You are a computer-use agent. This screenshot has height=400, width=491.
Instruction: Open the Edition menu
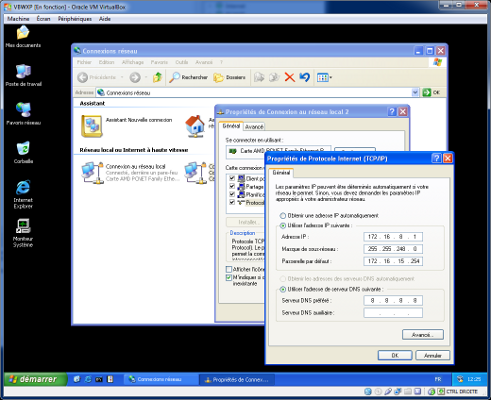pos(107,62)
